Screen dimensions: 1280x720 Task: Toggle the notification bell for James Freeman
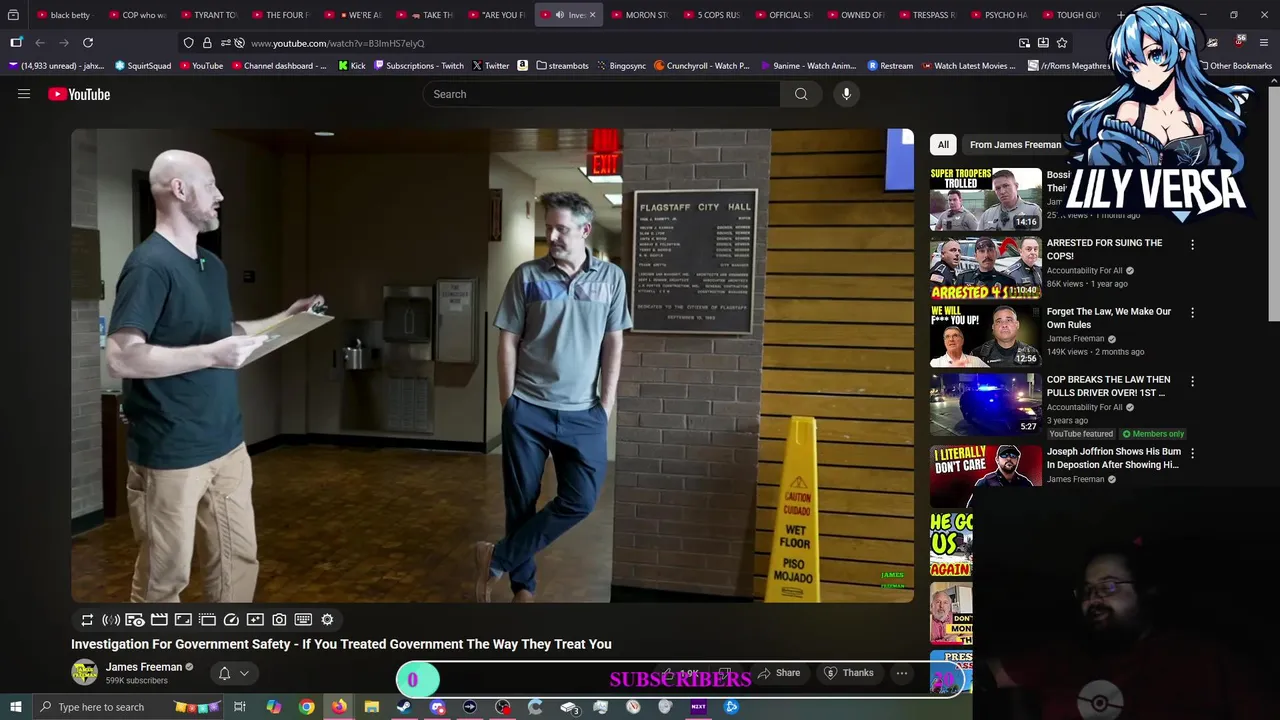[225, 673]
